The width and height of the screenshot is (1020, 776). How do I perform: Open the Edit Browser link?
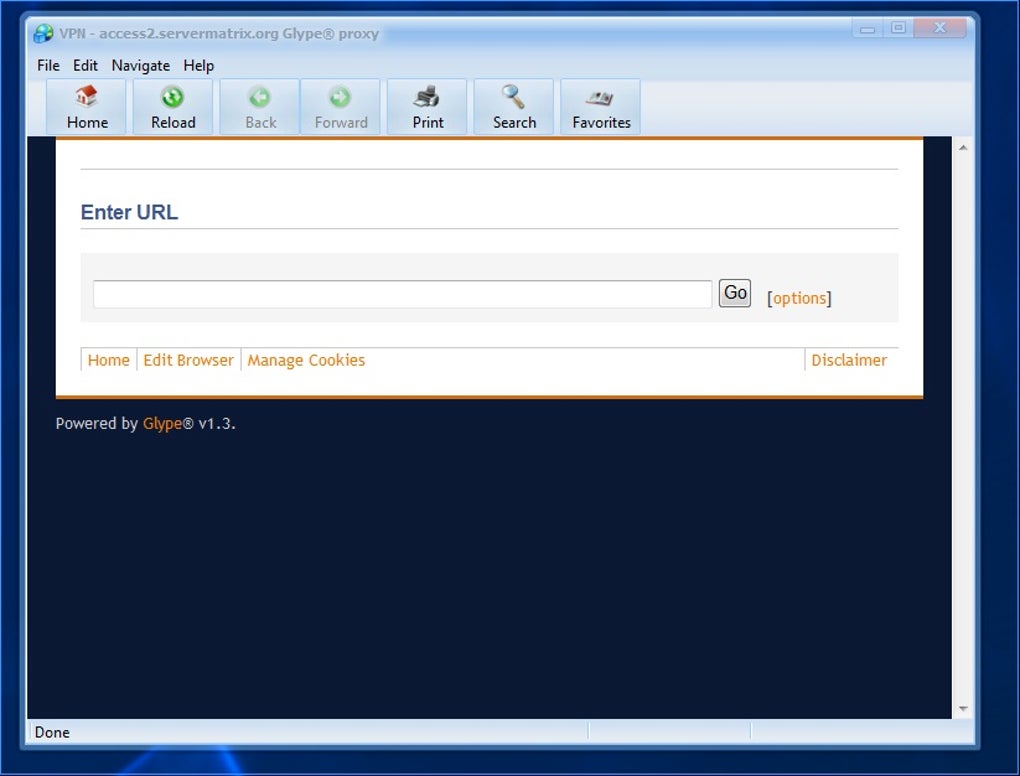click(x=188, y=360)
